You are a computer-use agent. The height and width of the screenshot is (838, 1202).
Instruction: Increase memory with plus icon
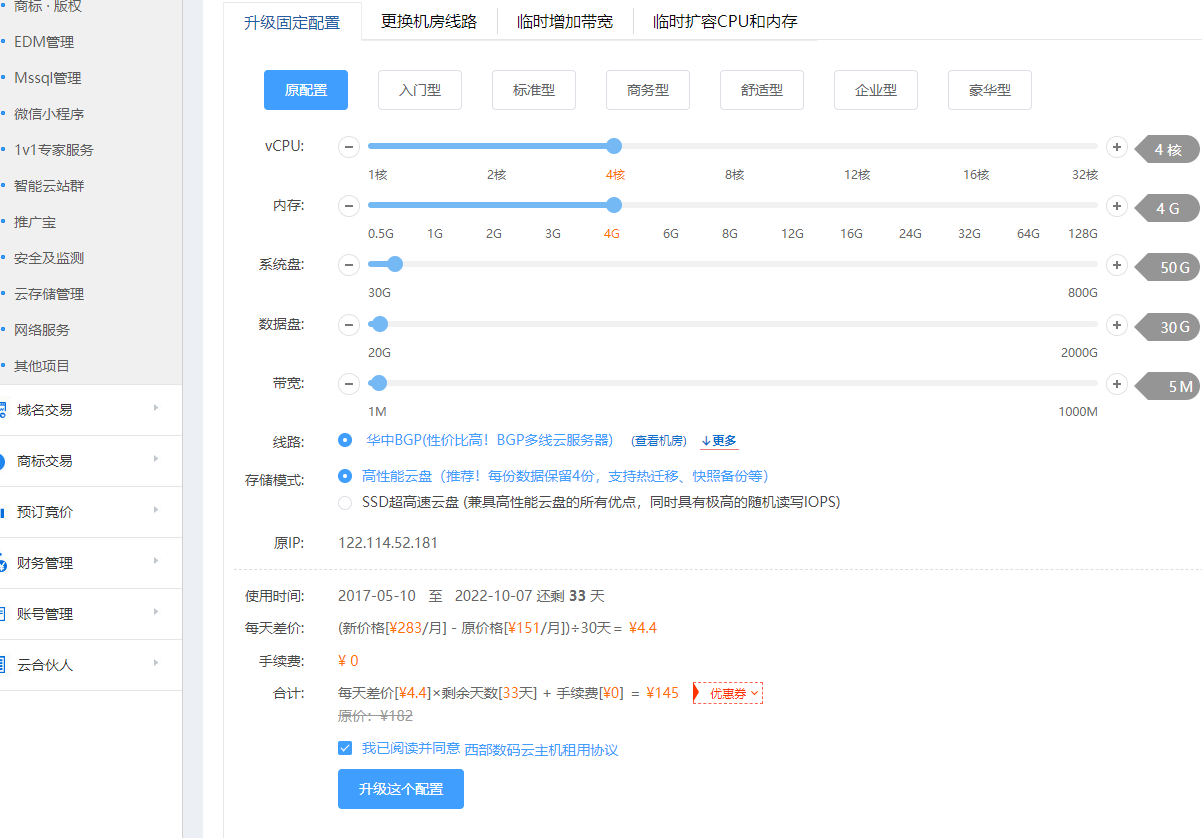point(1117,206)
